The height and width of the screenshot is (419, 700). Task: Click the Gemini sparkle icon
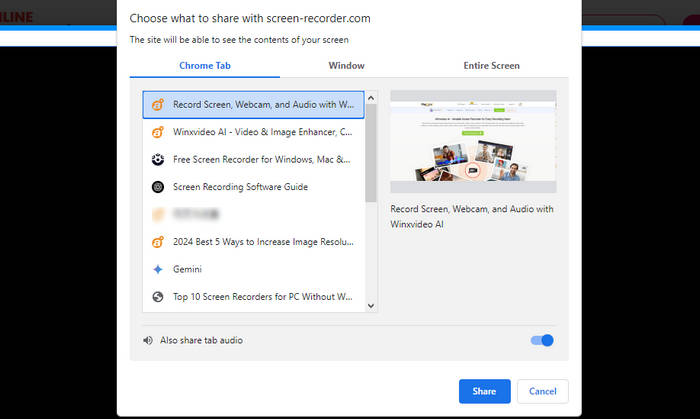click(158, 270)
